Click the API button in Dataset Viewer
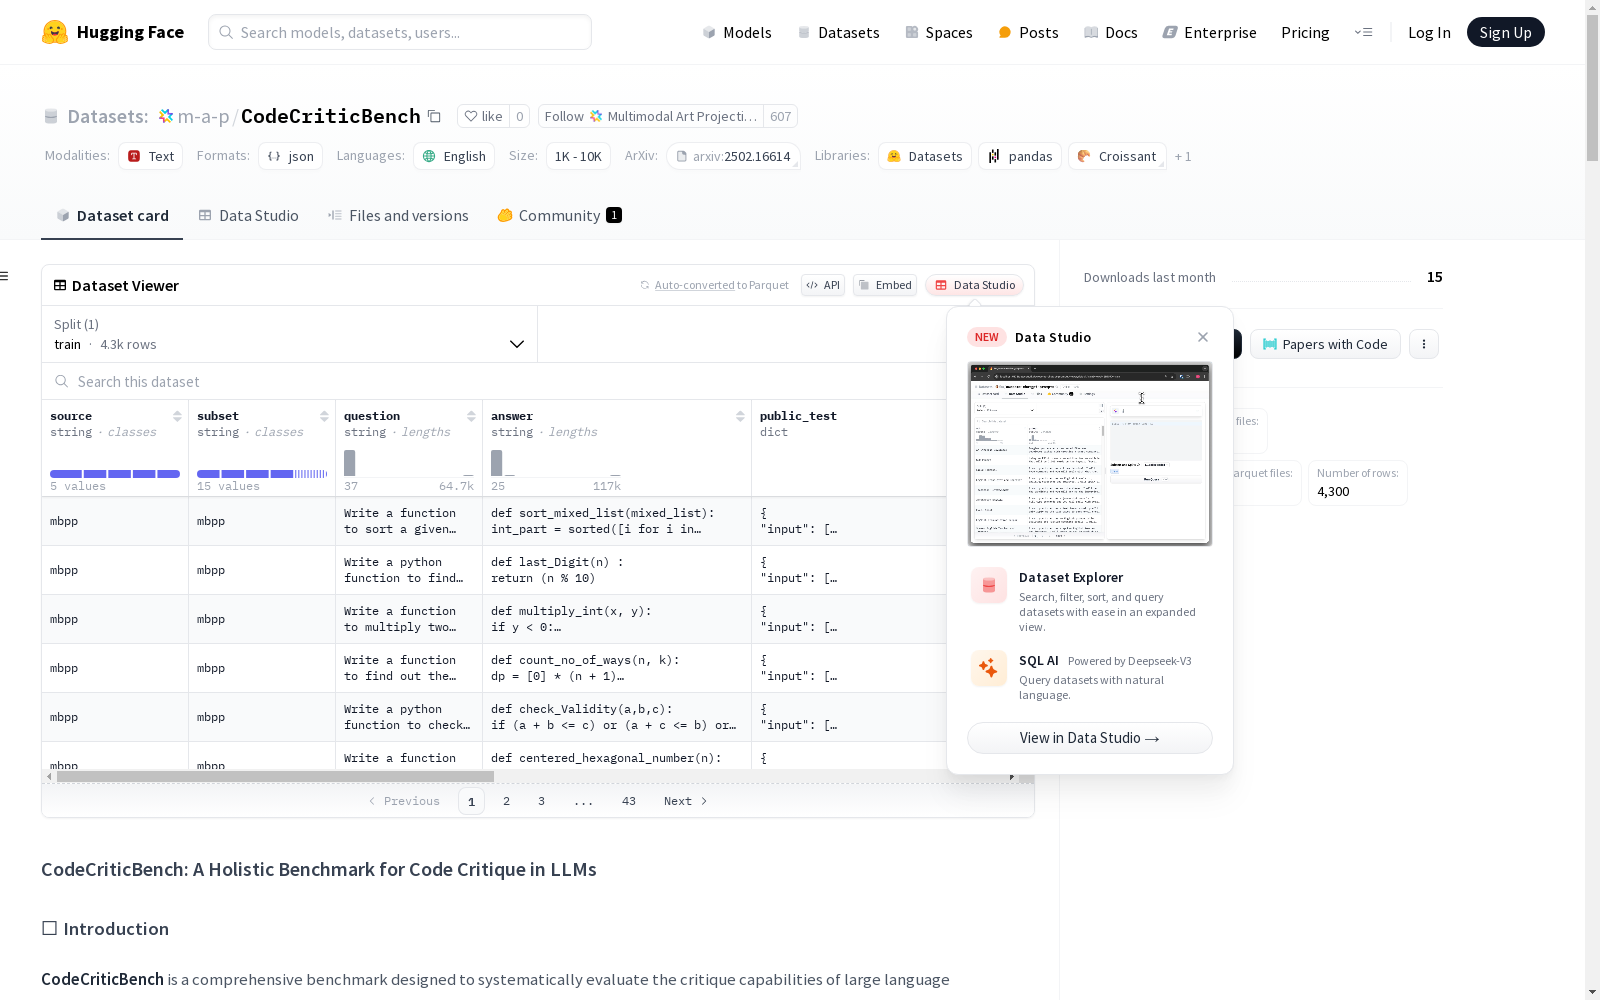1600x1000 pixels. [x=823, y=285]
